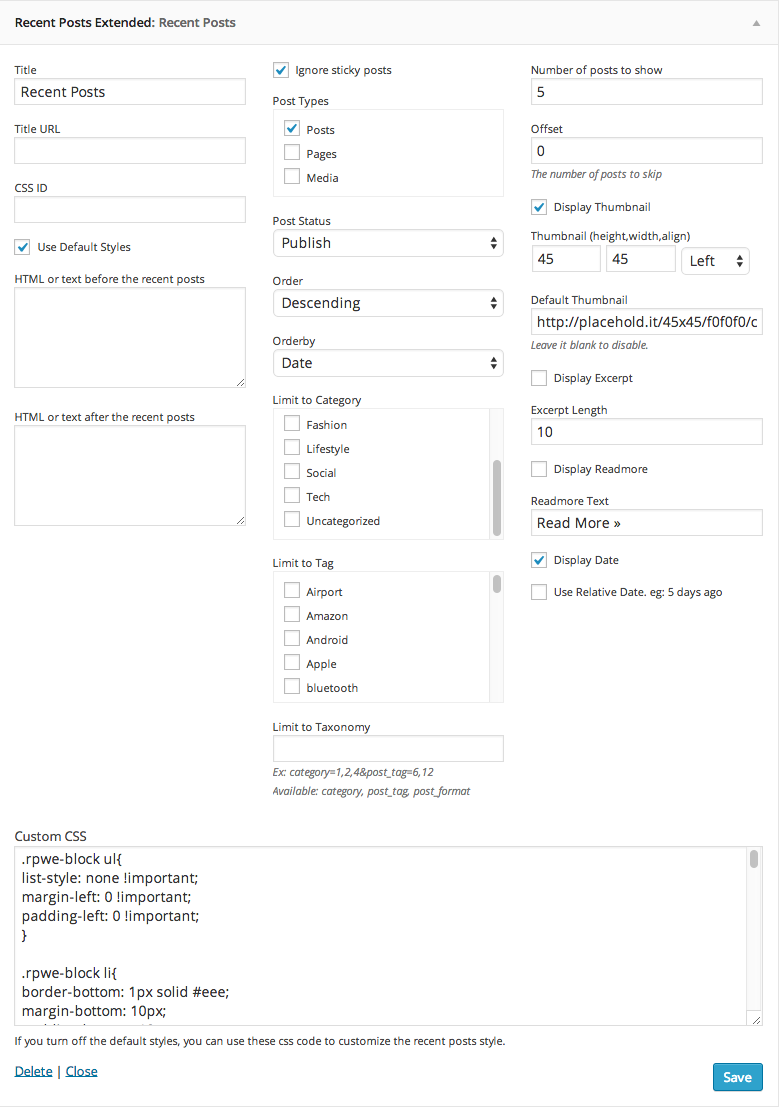Click the Delete link

point(33,1071)
